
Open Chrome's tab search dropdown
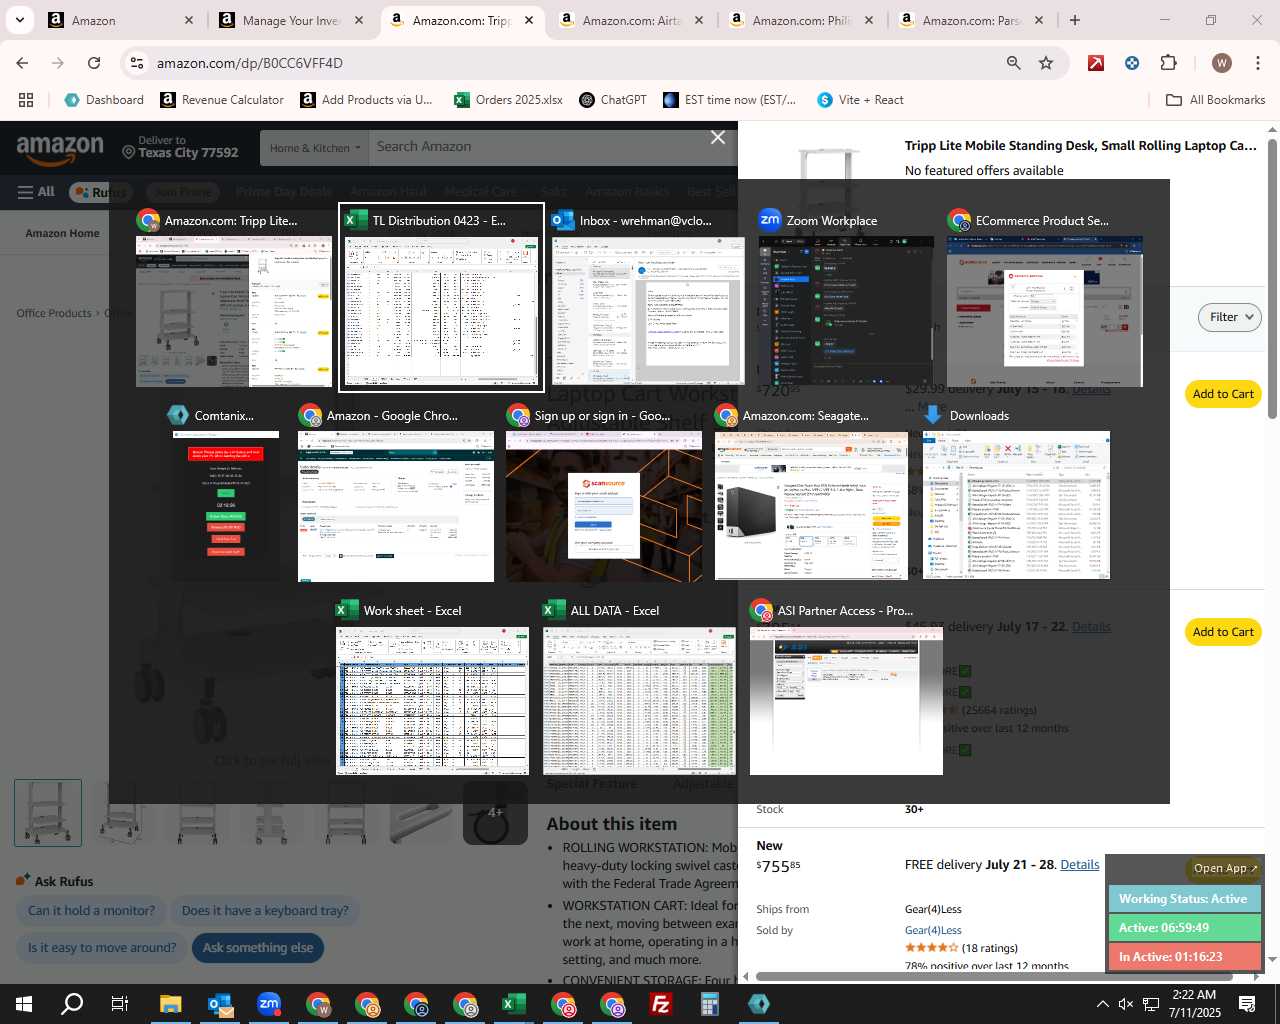(19, 20)
